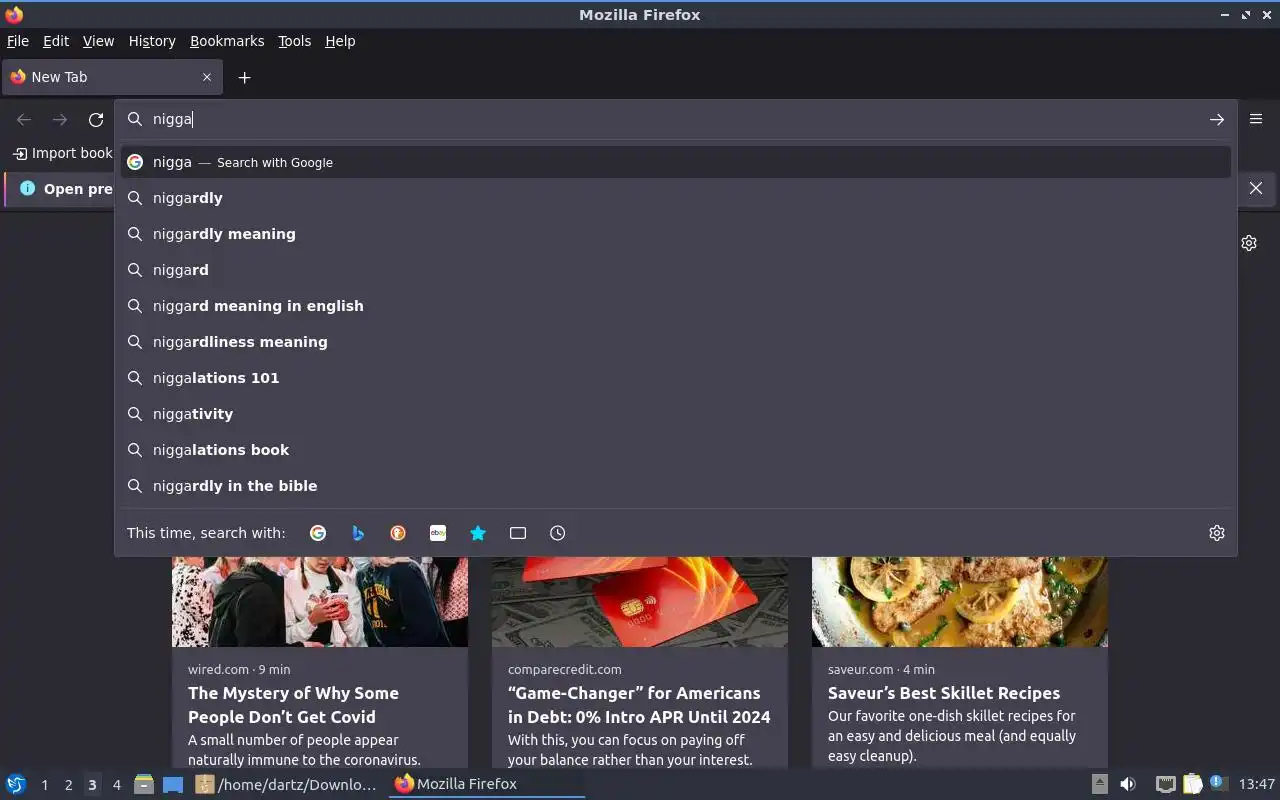
Task: Open the Help menu
Action: (340, 41)
